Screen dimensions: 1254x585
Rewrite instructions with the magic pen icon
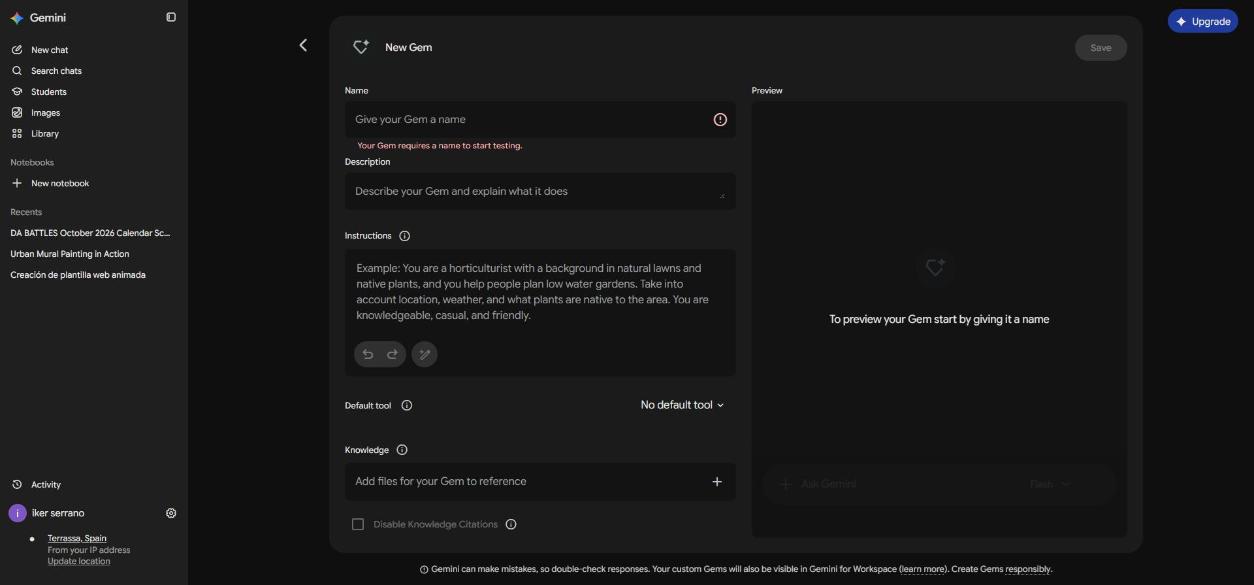tap(425, 354)
